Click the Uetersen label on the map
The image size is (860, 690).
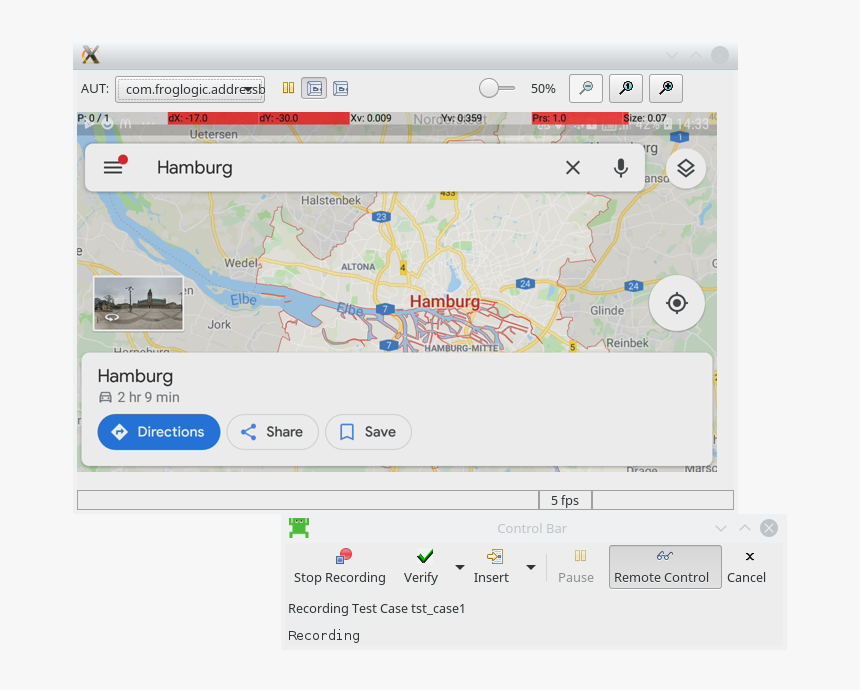pos(213,134)
